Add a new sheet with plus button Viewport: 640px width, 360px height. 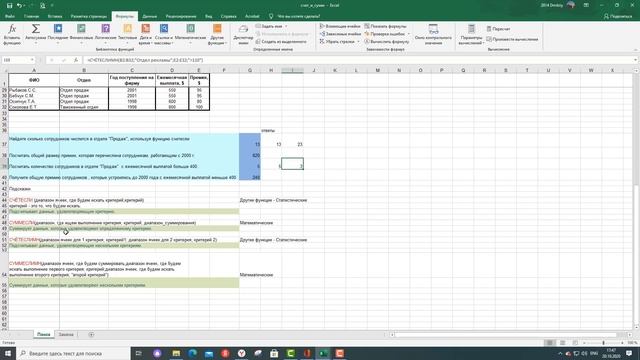[91, 334]
